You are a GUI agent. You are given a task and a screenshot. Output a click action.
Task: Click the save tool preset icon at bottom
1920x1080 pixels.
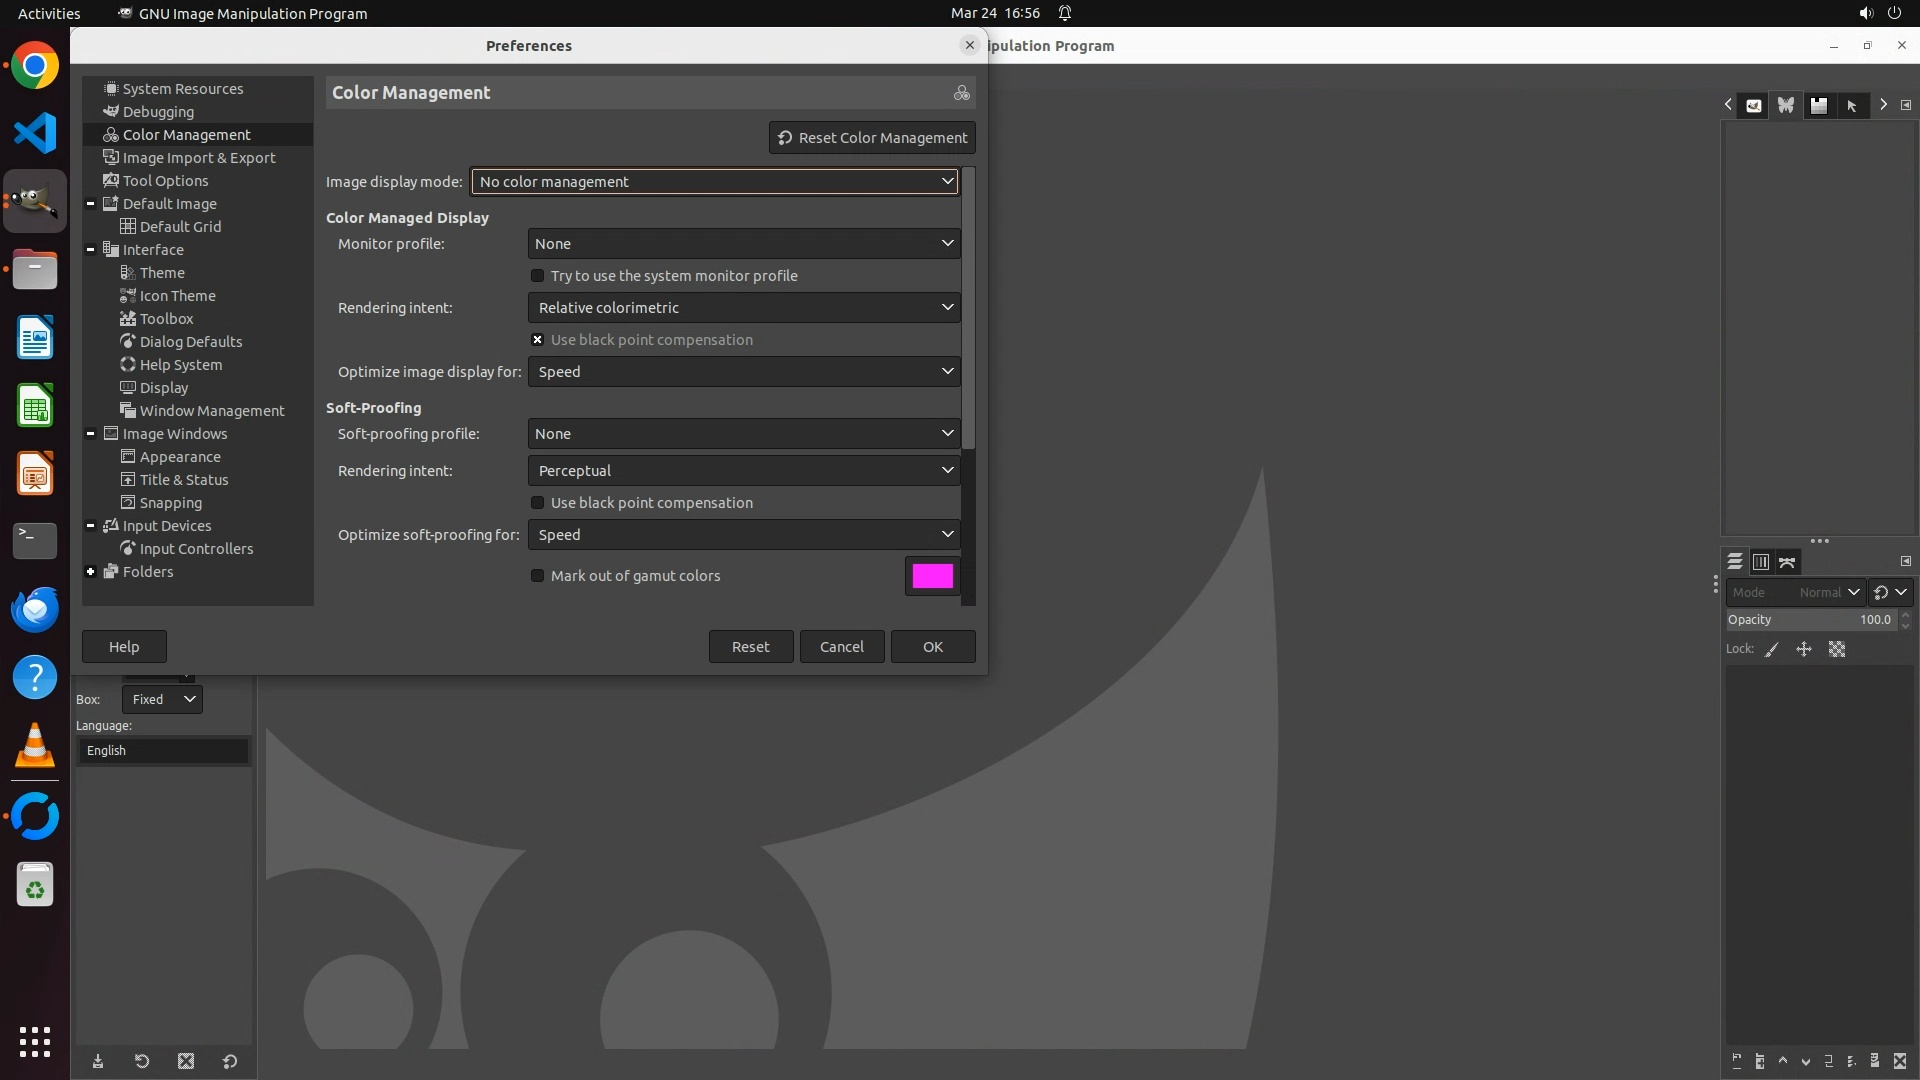(98, 1061)
